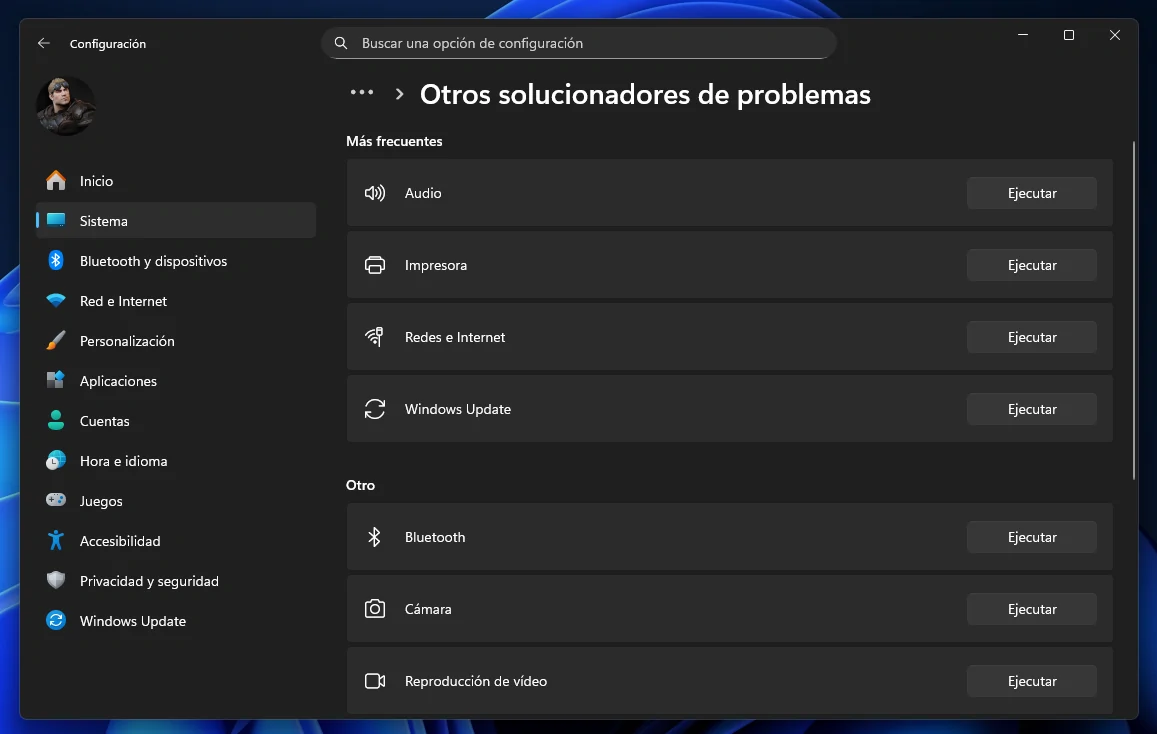Click the Hora e idioma clock icon
The width and height of the screenshot is (1157, 734).
(x=56, y=460)
